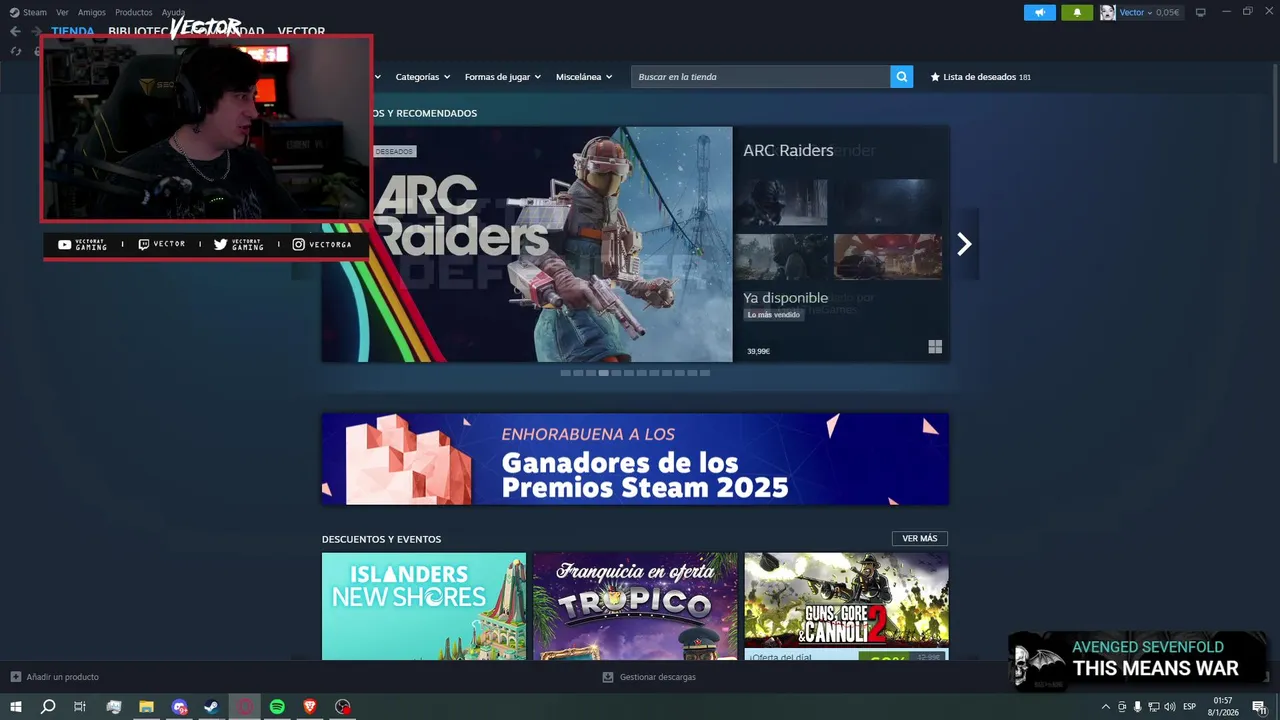Open Tropico Franquicia en oferta card
Image resolution: width=1280 pixels, height=720 pixels.
click(x=635, y=606)
